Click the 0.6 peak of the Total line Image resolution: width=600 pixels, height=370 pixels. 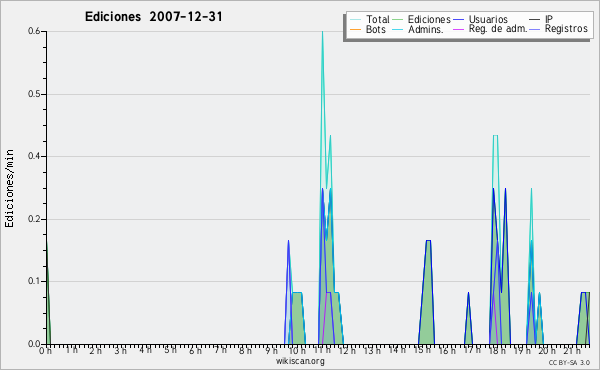(323, 32)
